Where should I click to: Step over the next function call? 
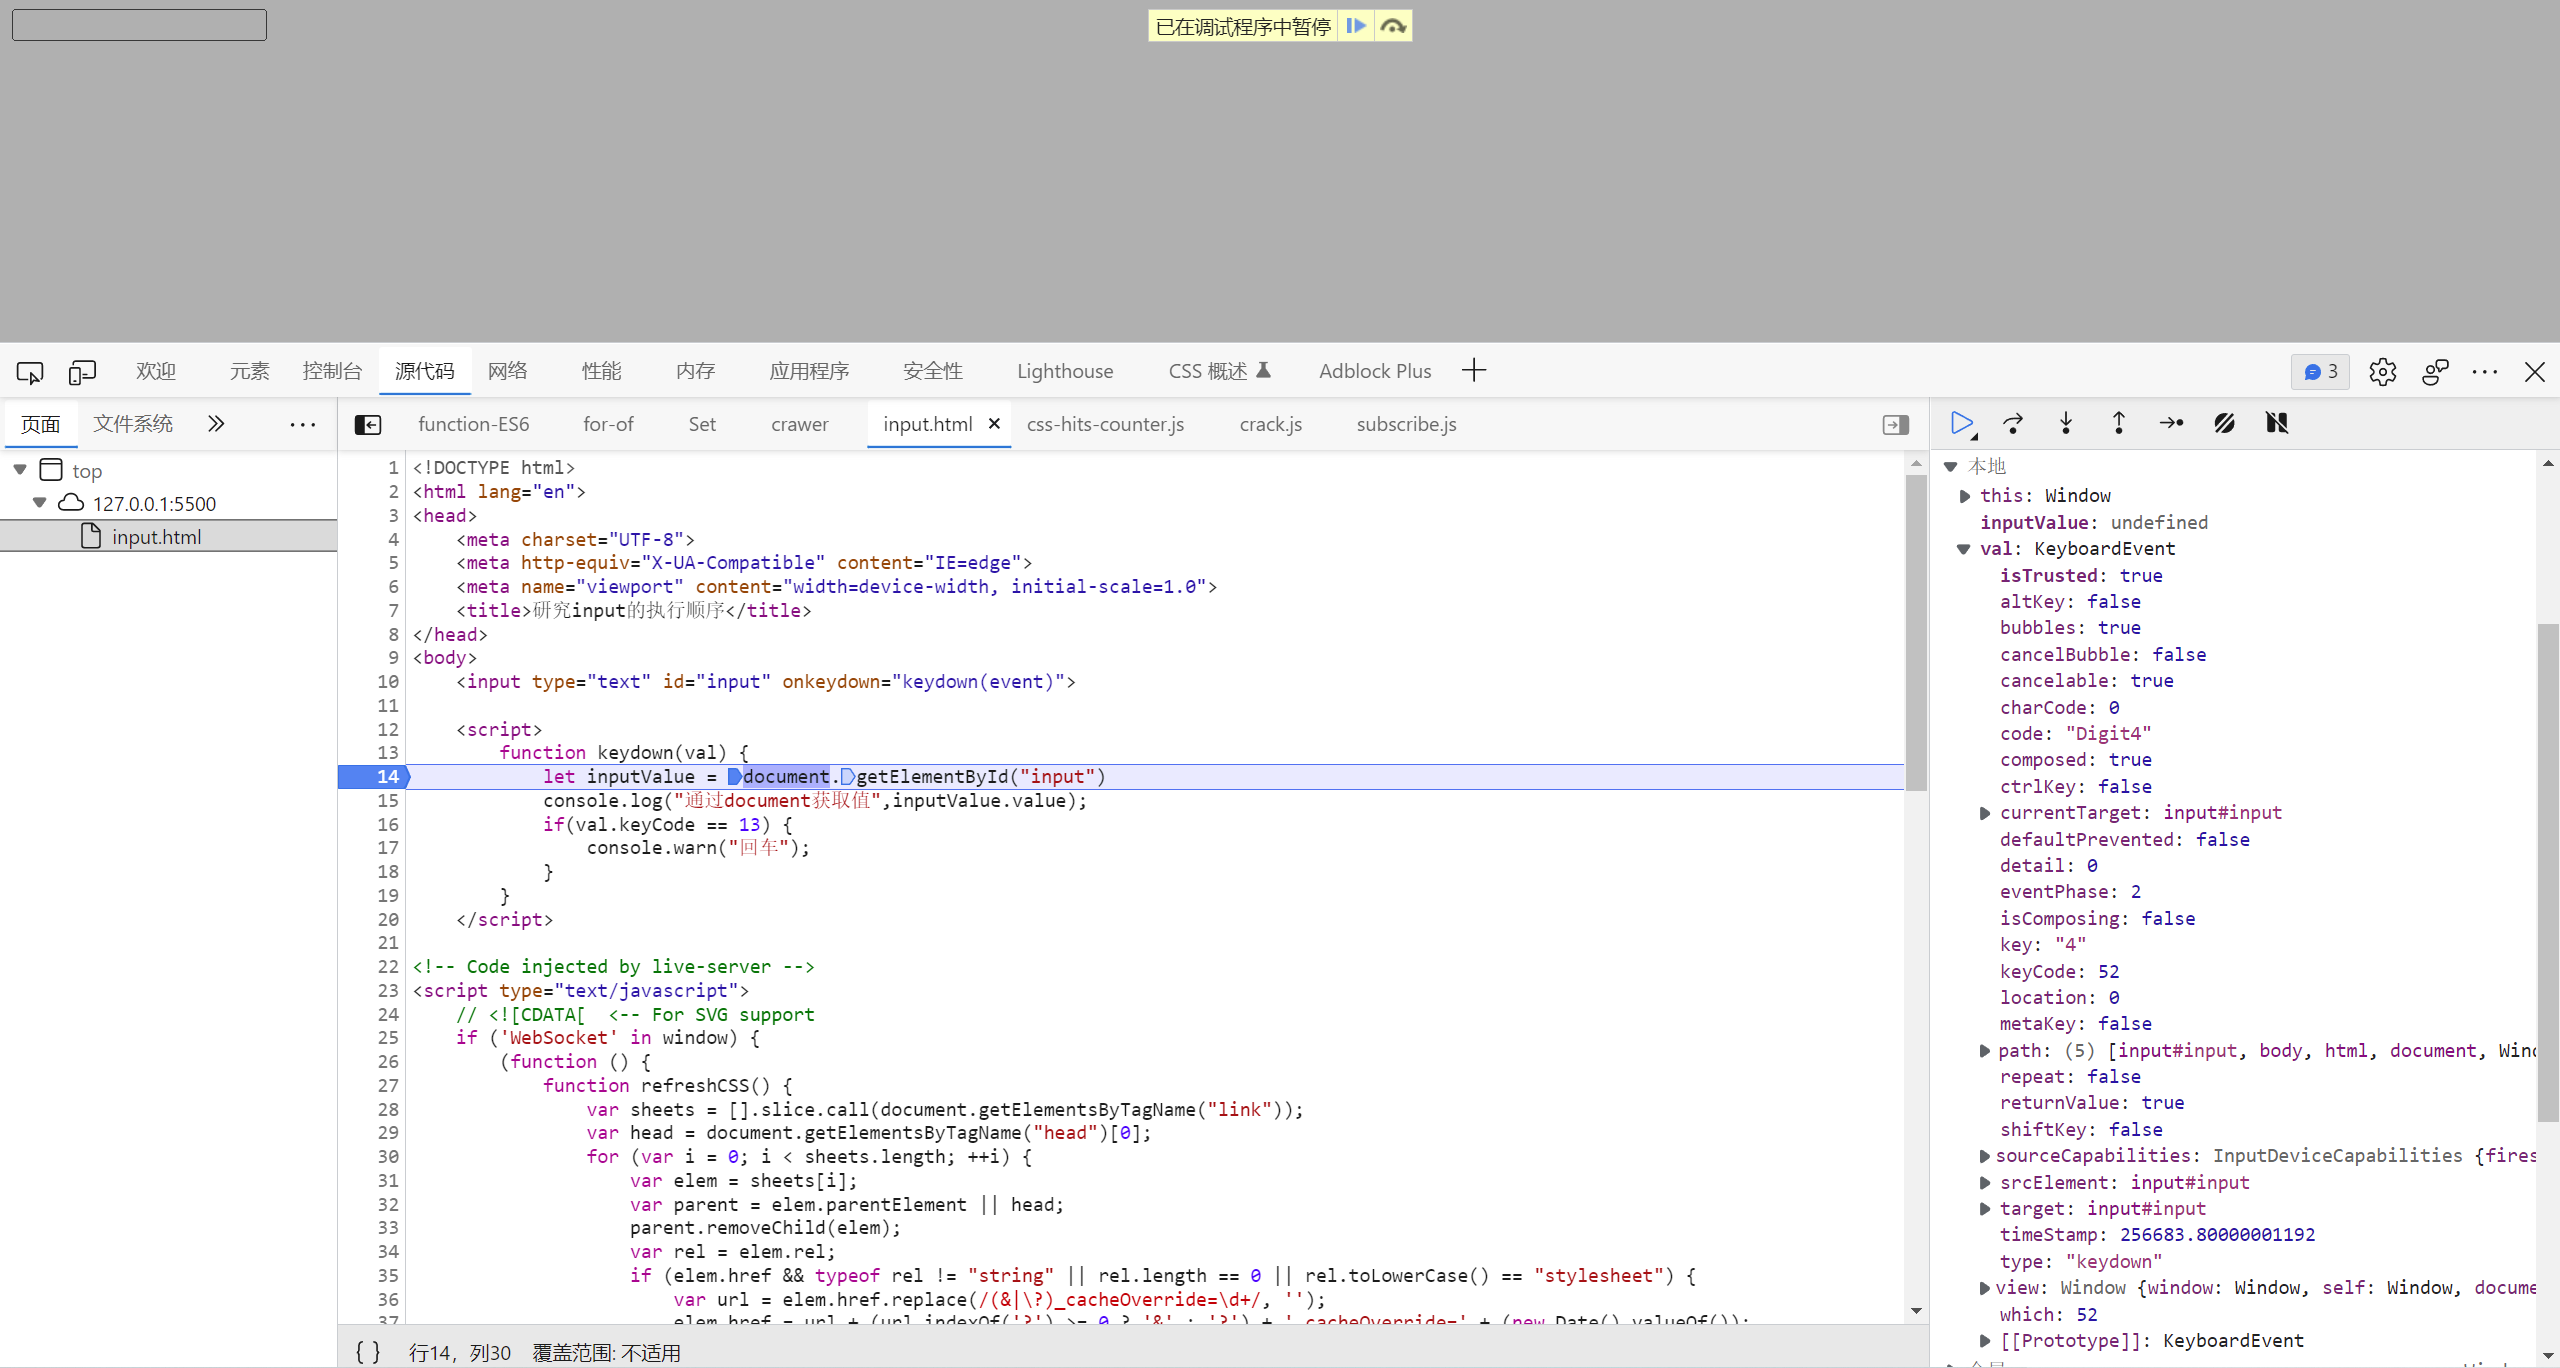coord(2013,423)
